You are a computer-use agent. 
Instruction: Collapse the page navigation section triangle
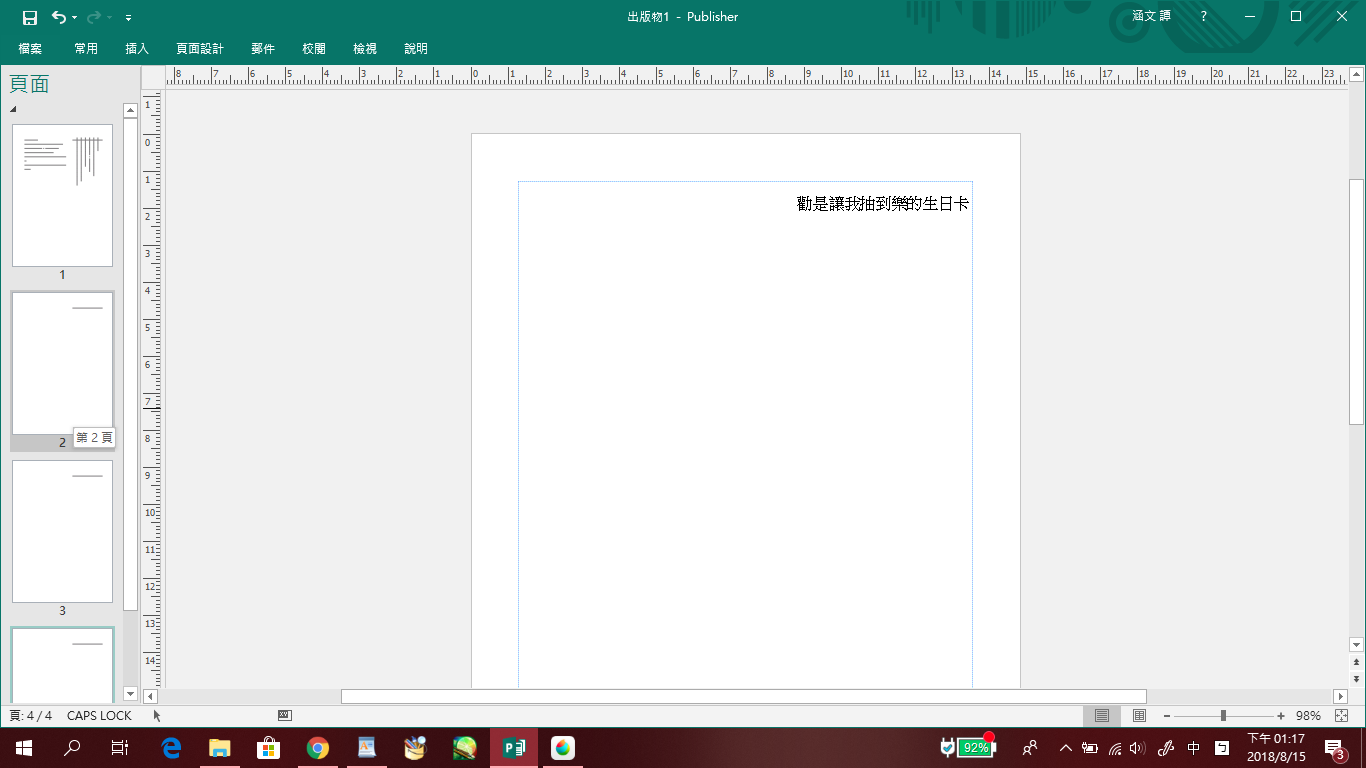tap(14, 109)
